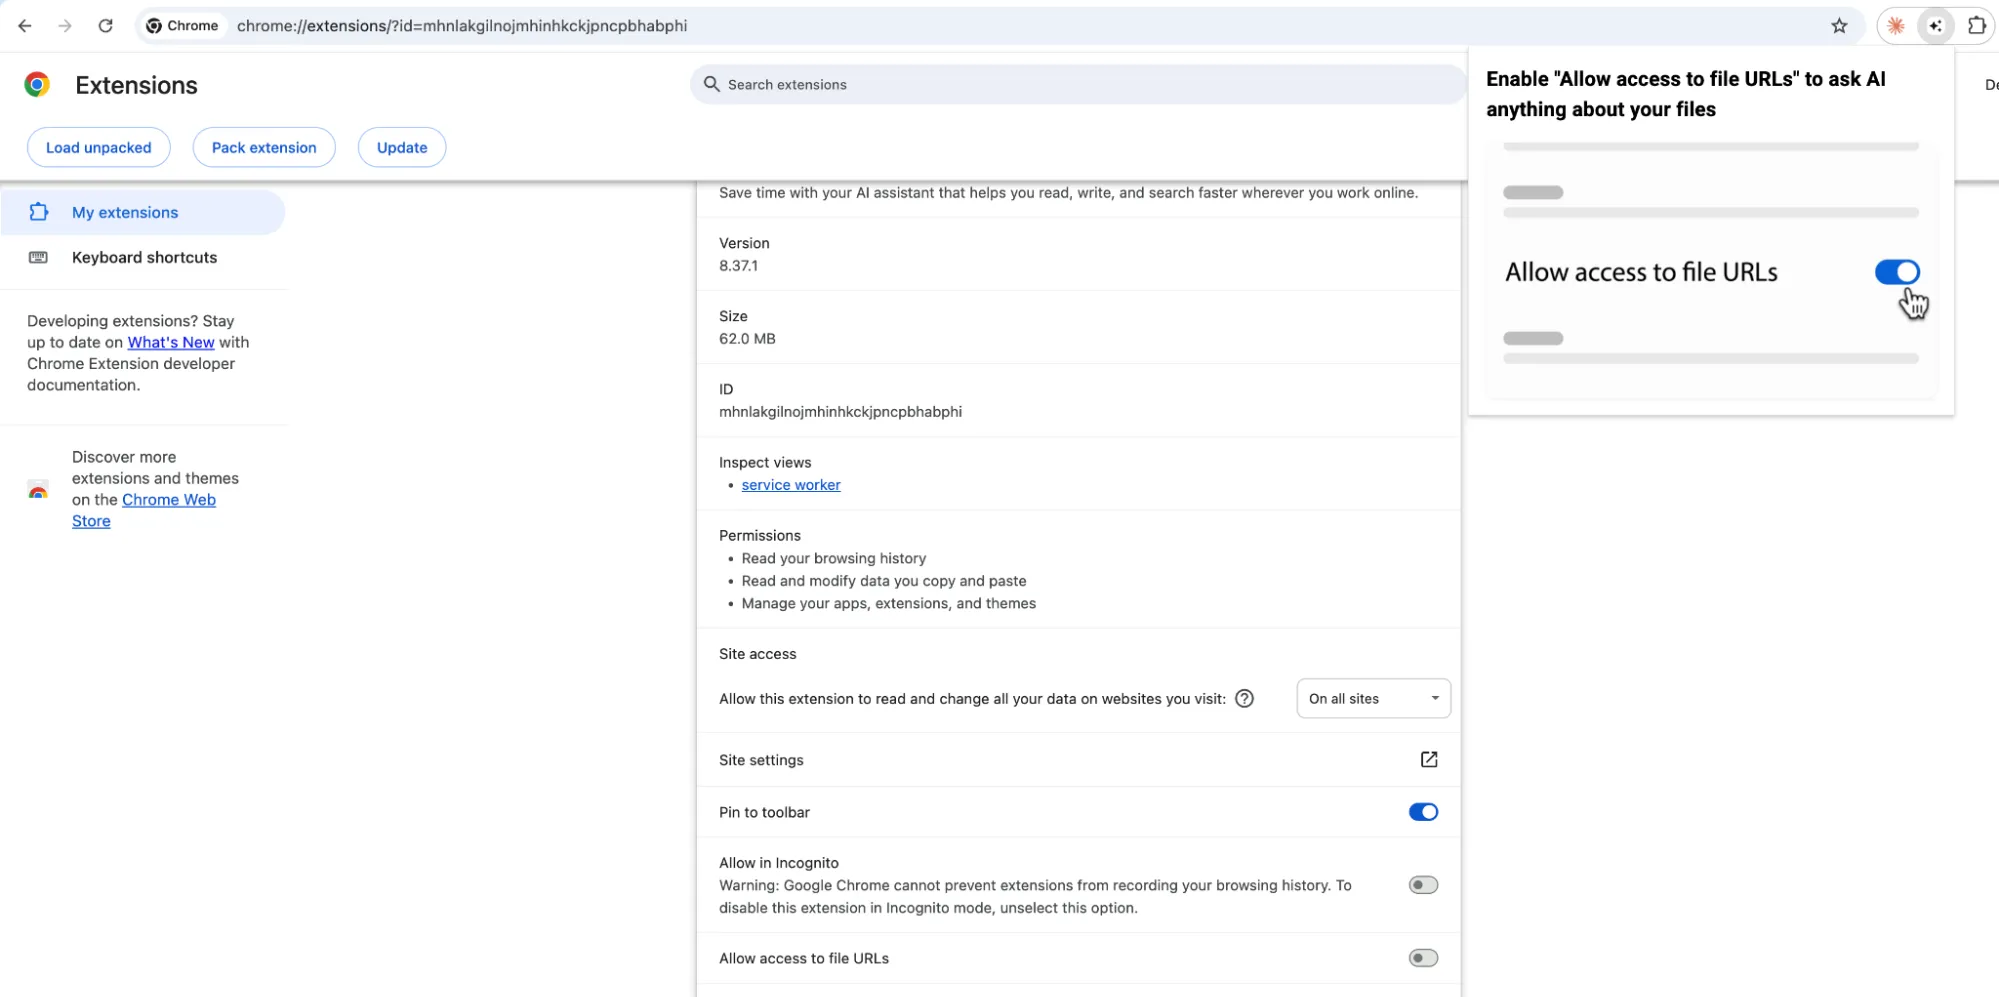The height and width of the screenshot is (997, 1999).
Task: Click the Chrome site info chip
Action: [x=183, y=26]
